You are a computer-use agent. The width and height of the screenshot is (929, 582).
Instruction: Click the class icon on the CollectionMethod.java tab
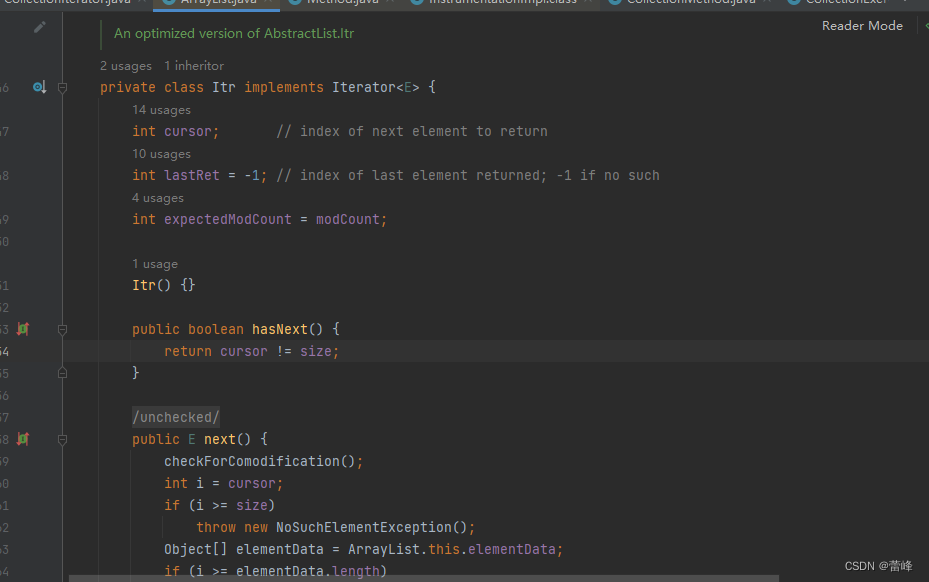pos(616,4)
